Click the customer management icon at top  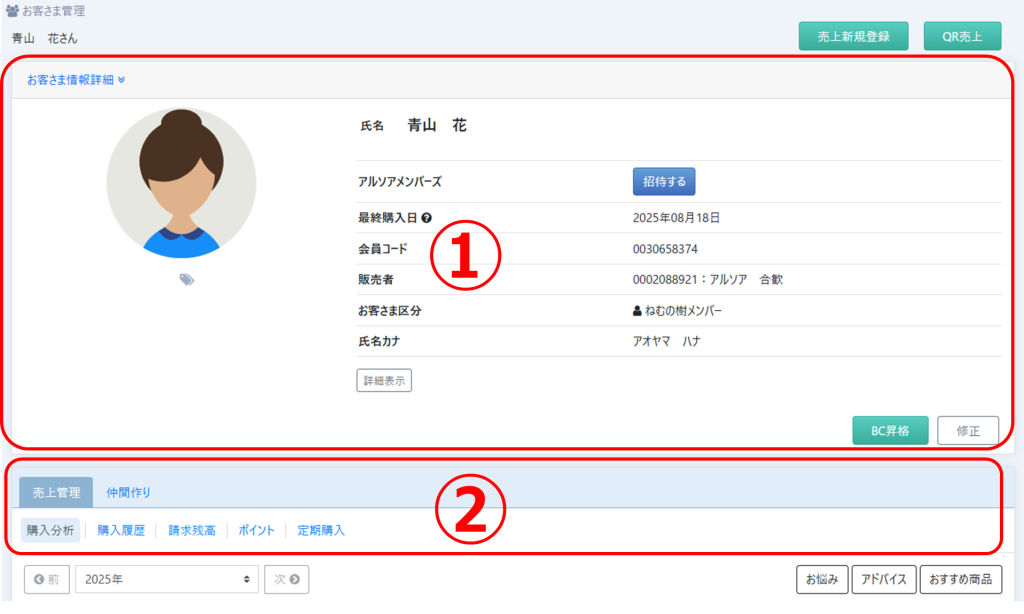tap(12, 11)
